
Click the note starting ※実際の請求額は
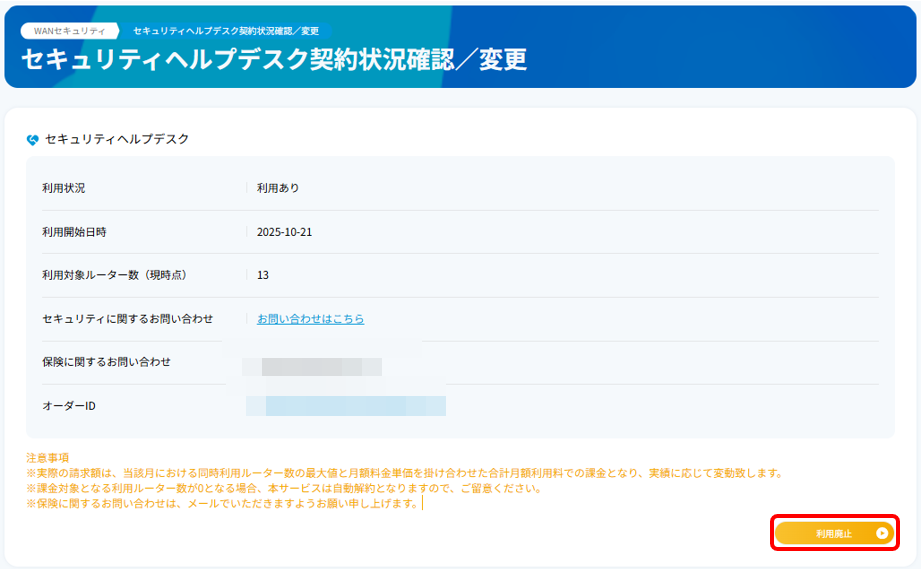(x=405, y=473)
